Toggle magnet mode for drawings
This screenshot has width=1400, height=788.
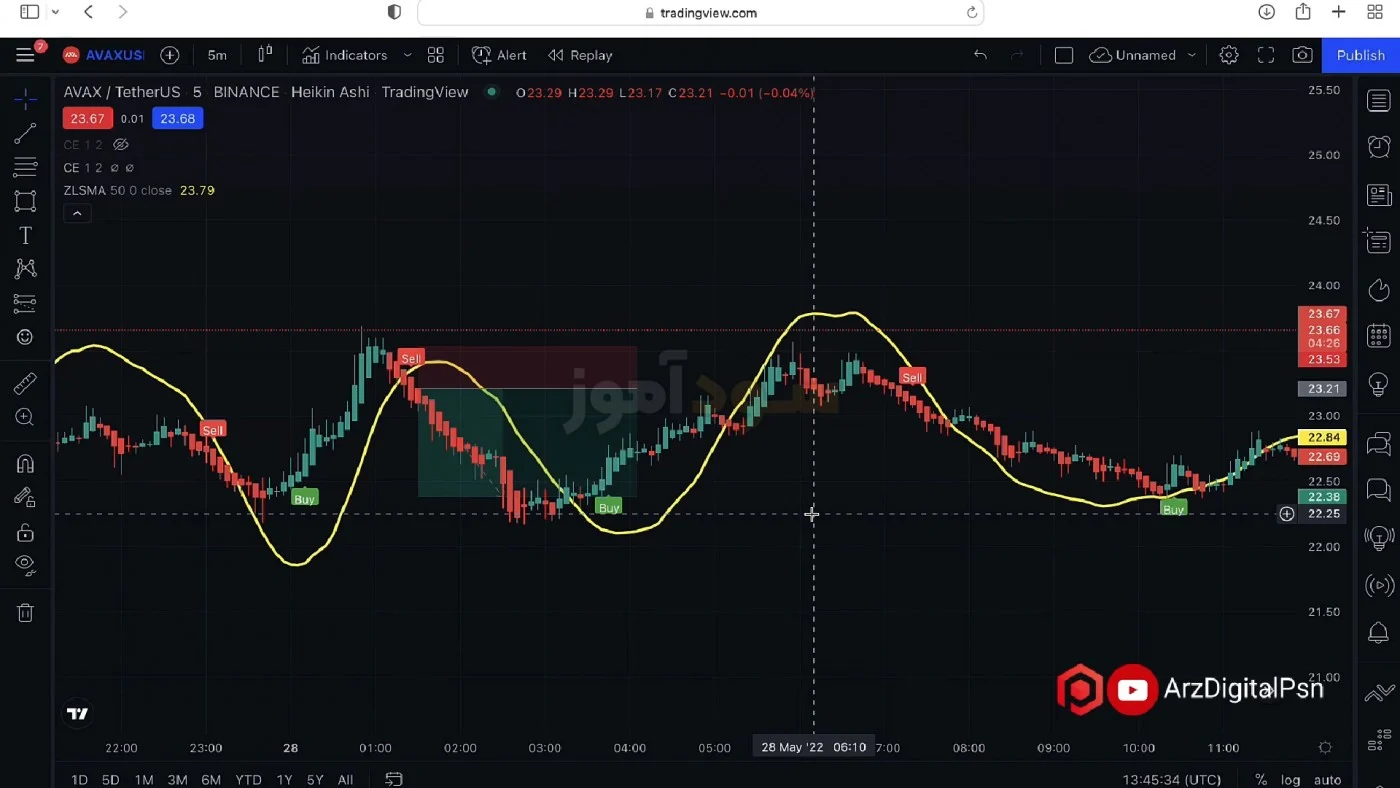coord(26,463)
